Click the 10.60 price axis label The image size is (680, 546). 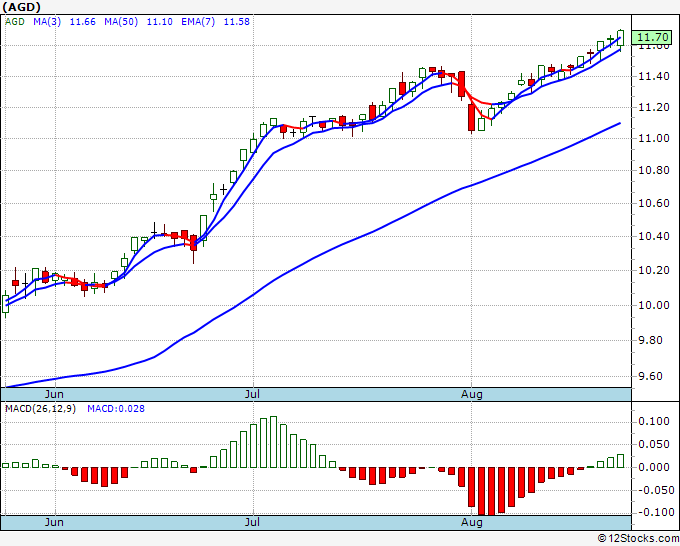(654, 203)
